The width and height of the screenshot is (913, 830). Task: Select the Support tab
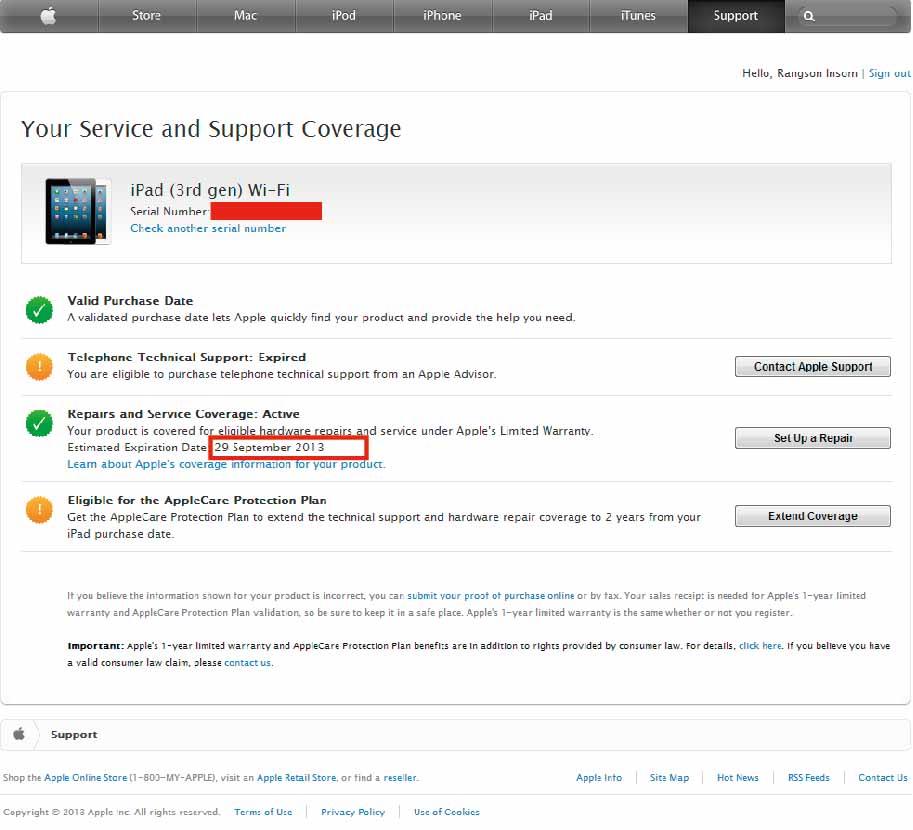[x=736, y=16]
